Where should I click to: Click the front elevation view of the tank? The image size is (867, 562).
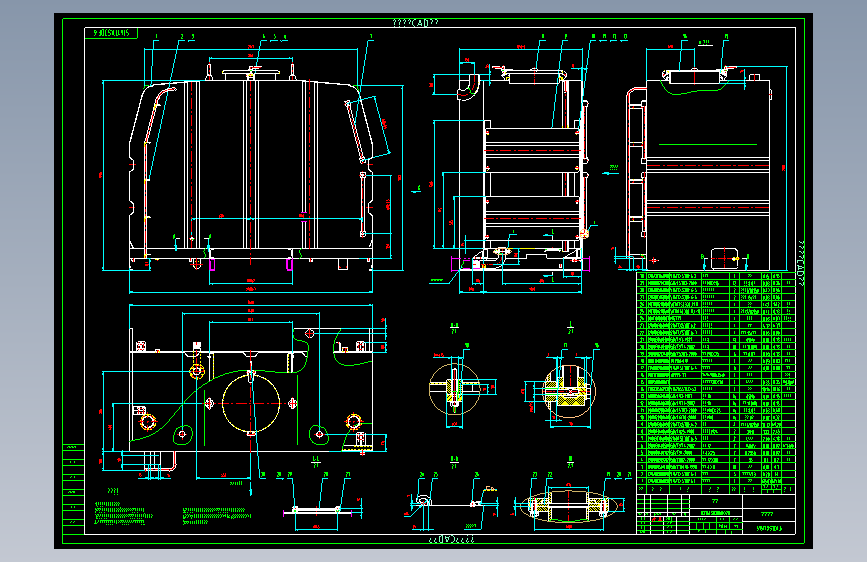point(252,167)
